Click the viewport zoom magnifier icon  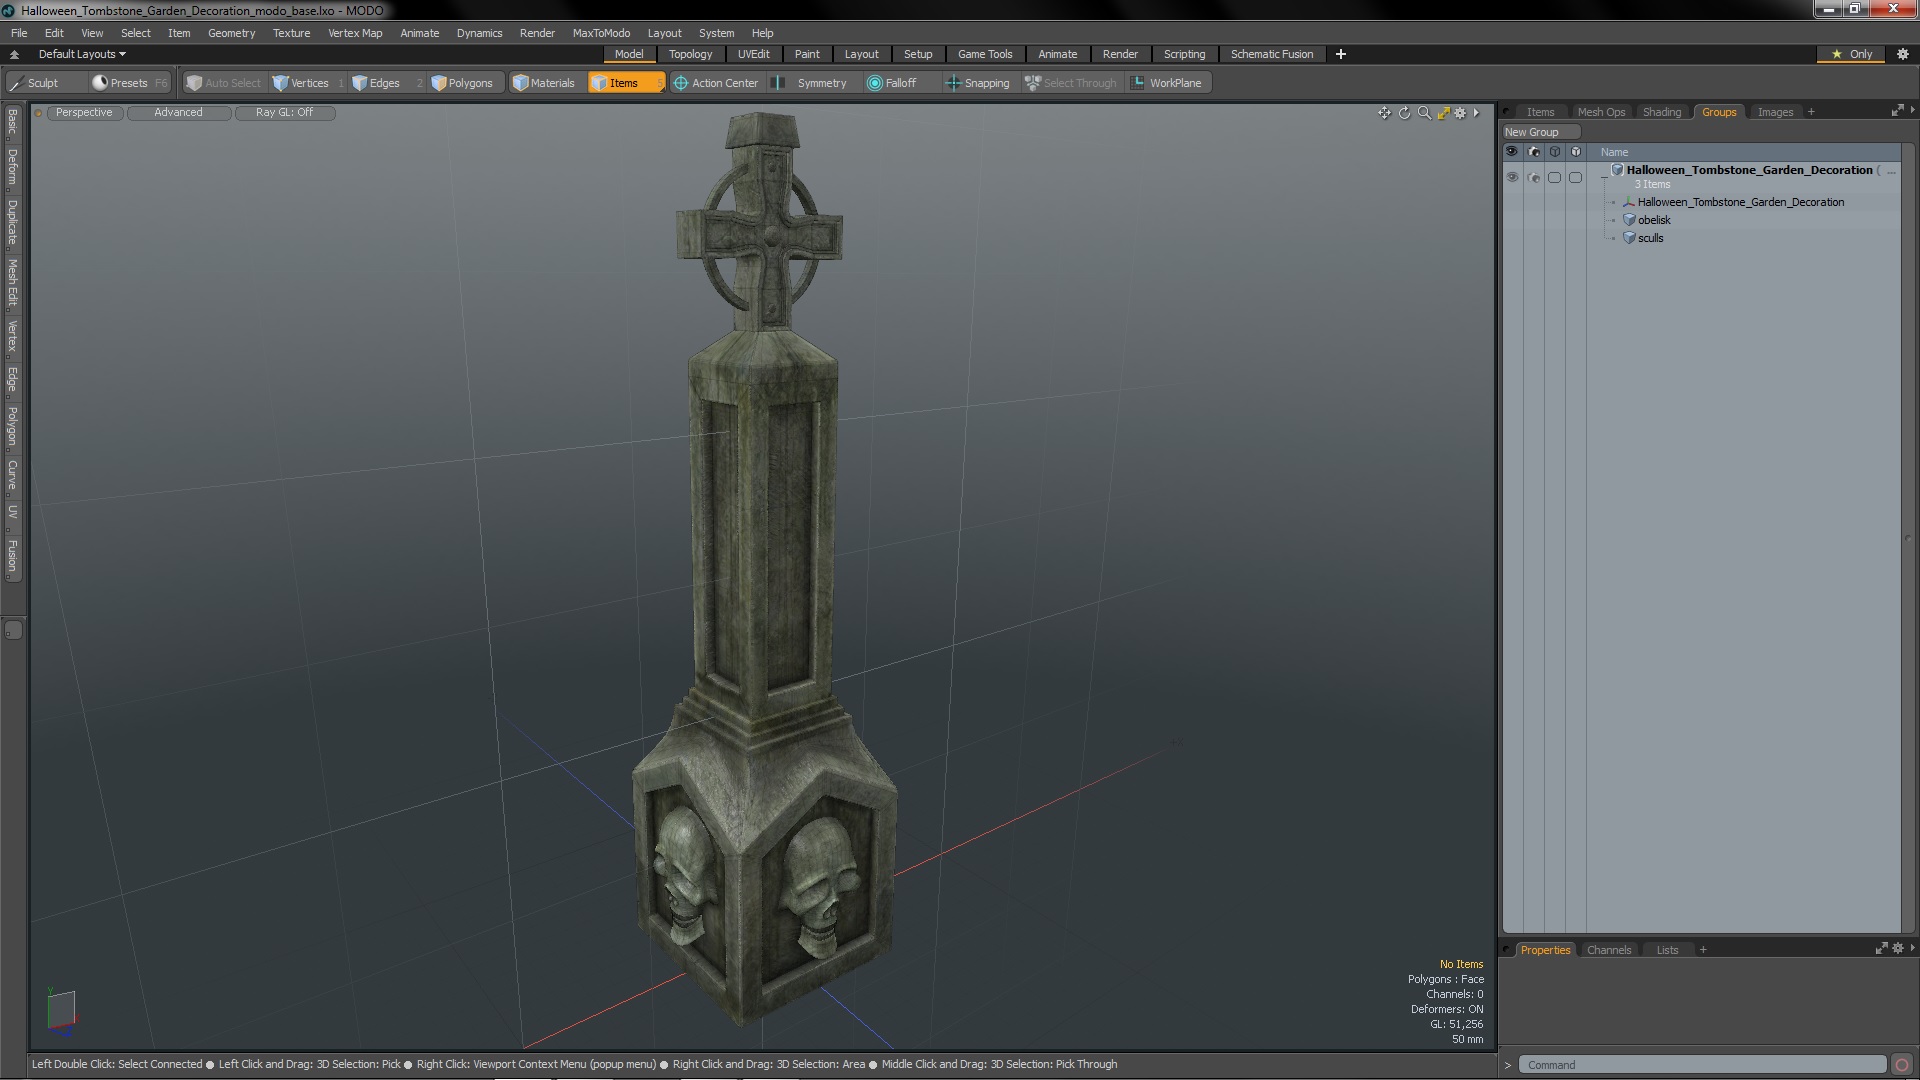pos(1424,113)
